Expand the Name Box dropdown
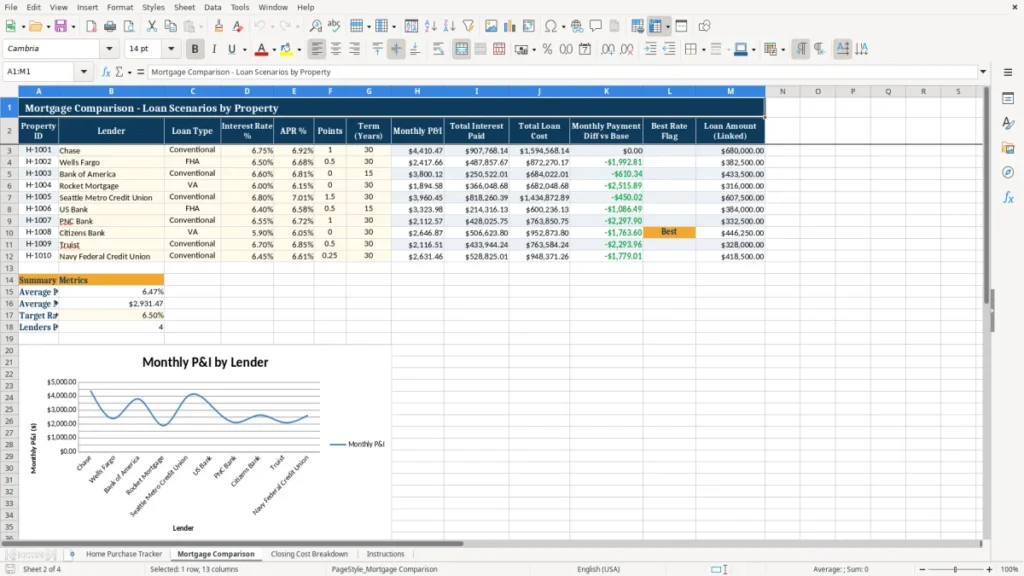1024x576 pixels. (x=84, y=72)
